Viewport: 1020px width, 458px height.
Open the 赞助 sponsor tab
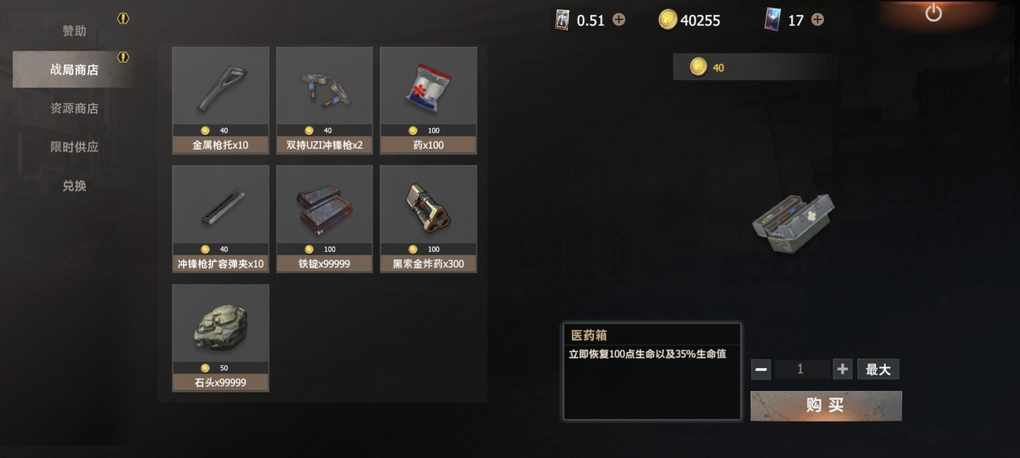(74, 31)
